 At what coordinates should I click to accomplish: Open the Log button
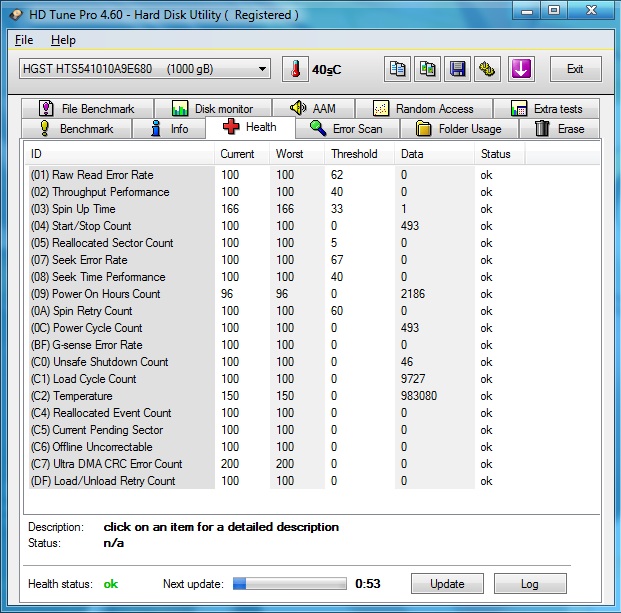click(x=530, y=584)
